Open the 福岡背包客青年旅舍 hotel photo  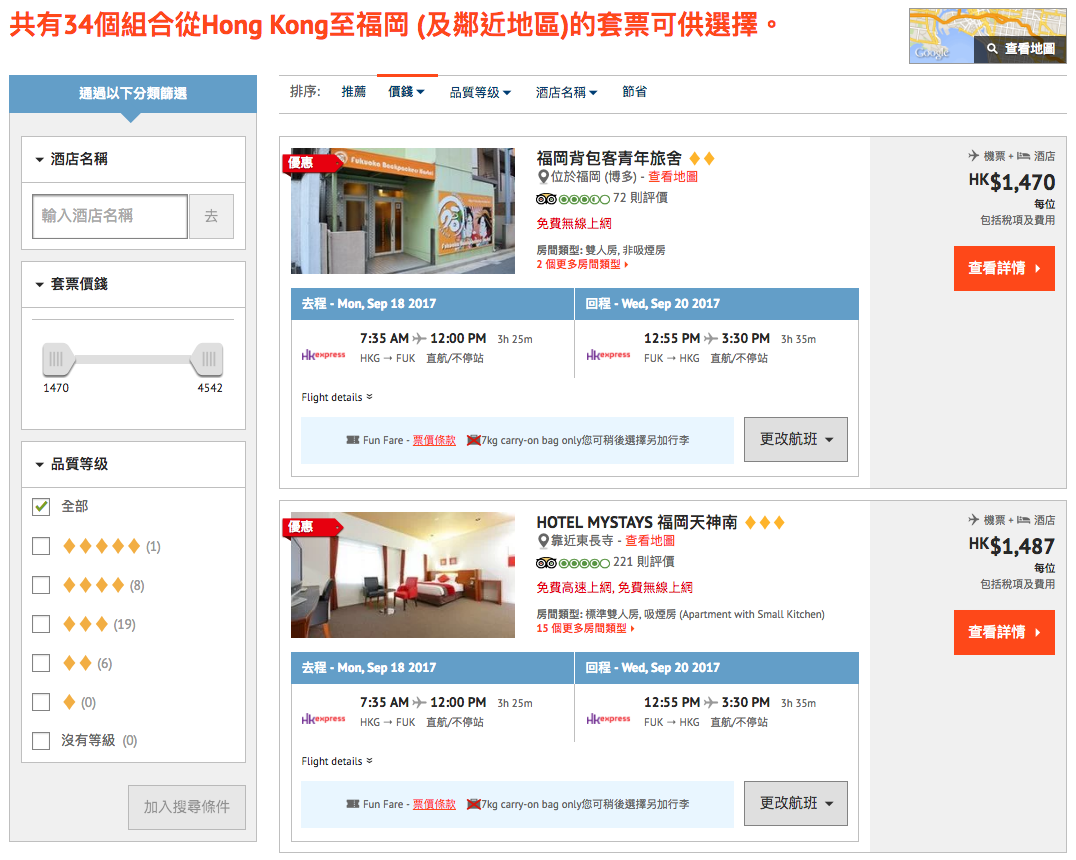[403, 211]
